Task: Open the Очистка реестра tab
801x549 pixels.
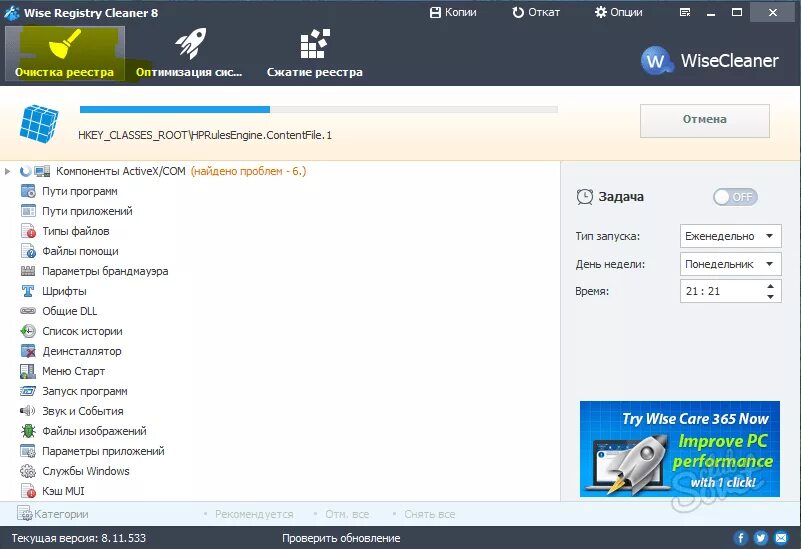Action: click(64, 54)
